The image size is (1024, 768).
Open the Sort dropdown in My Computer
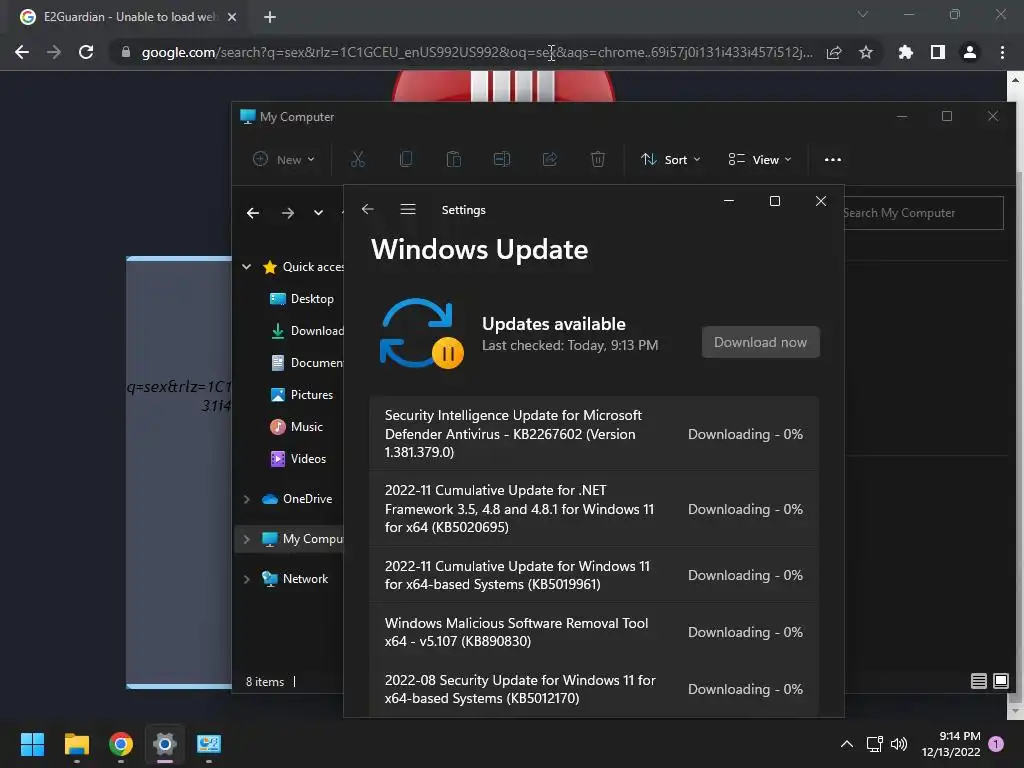[x=671, y=159]
